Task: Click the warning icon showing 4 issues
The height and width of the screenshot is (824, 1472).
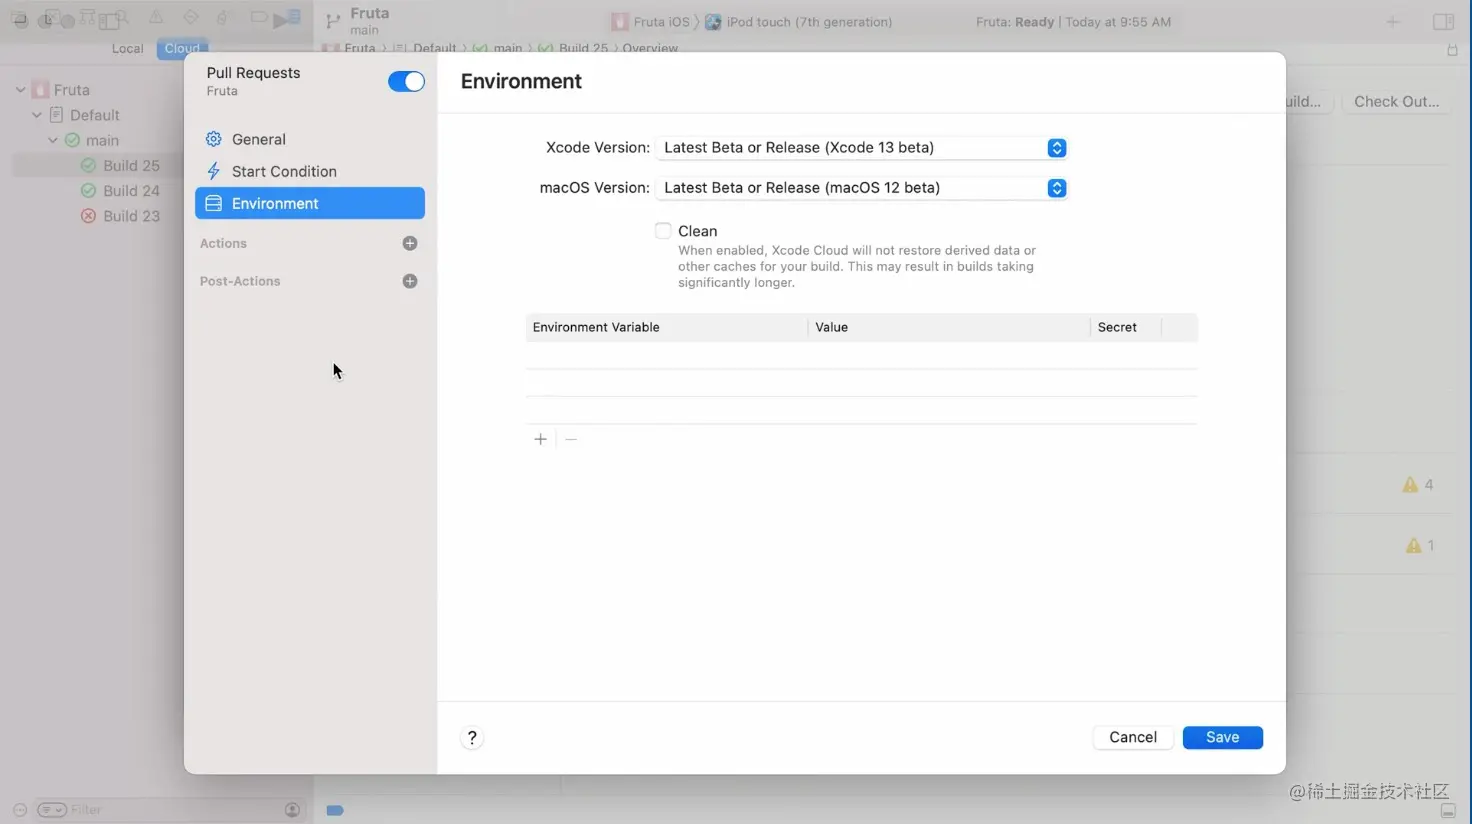Action: pyautogui.click(x=1410, y=485)
